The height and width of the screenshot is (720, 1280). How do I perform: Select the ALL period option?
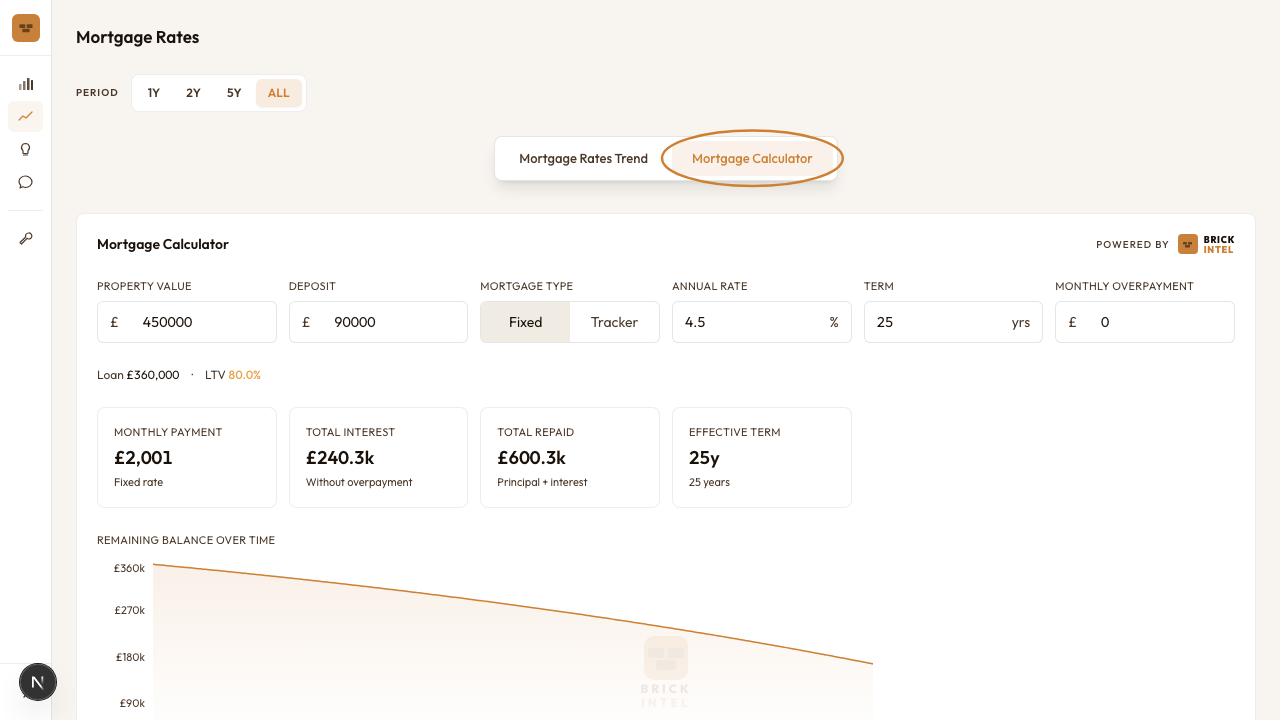tap(278, 92)
